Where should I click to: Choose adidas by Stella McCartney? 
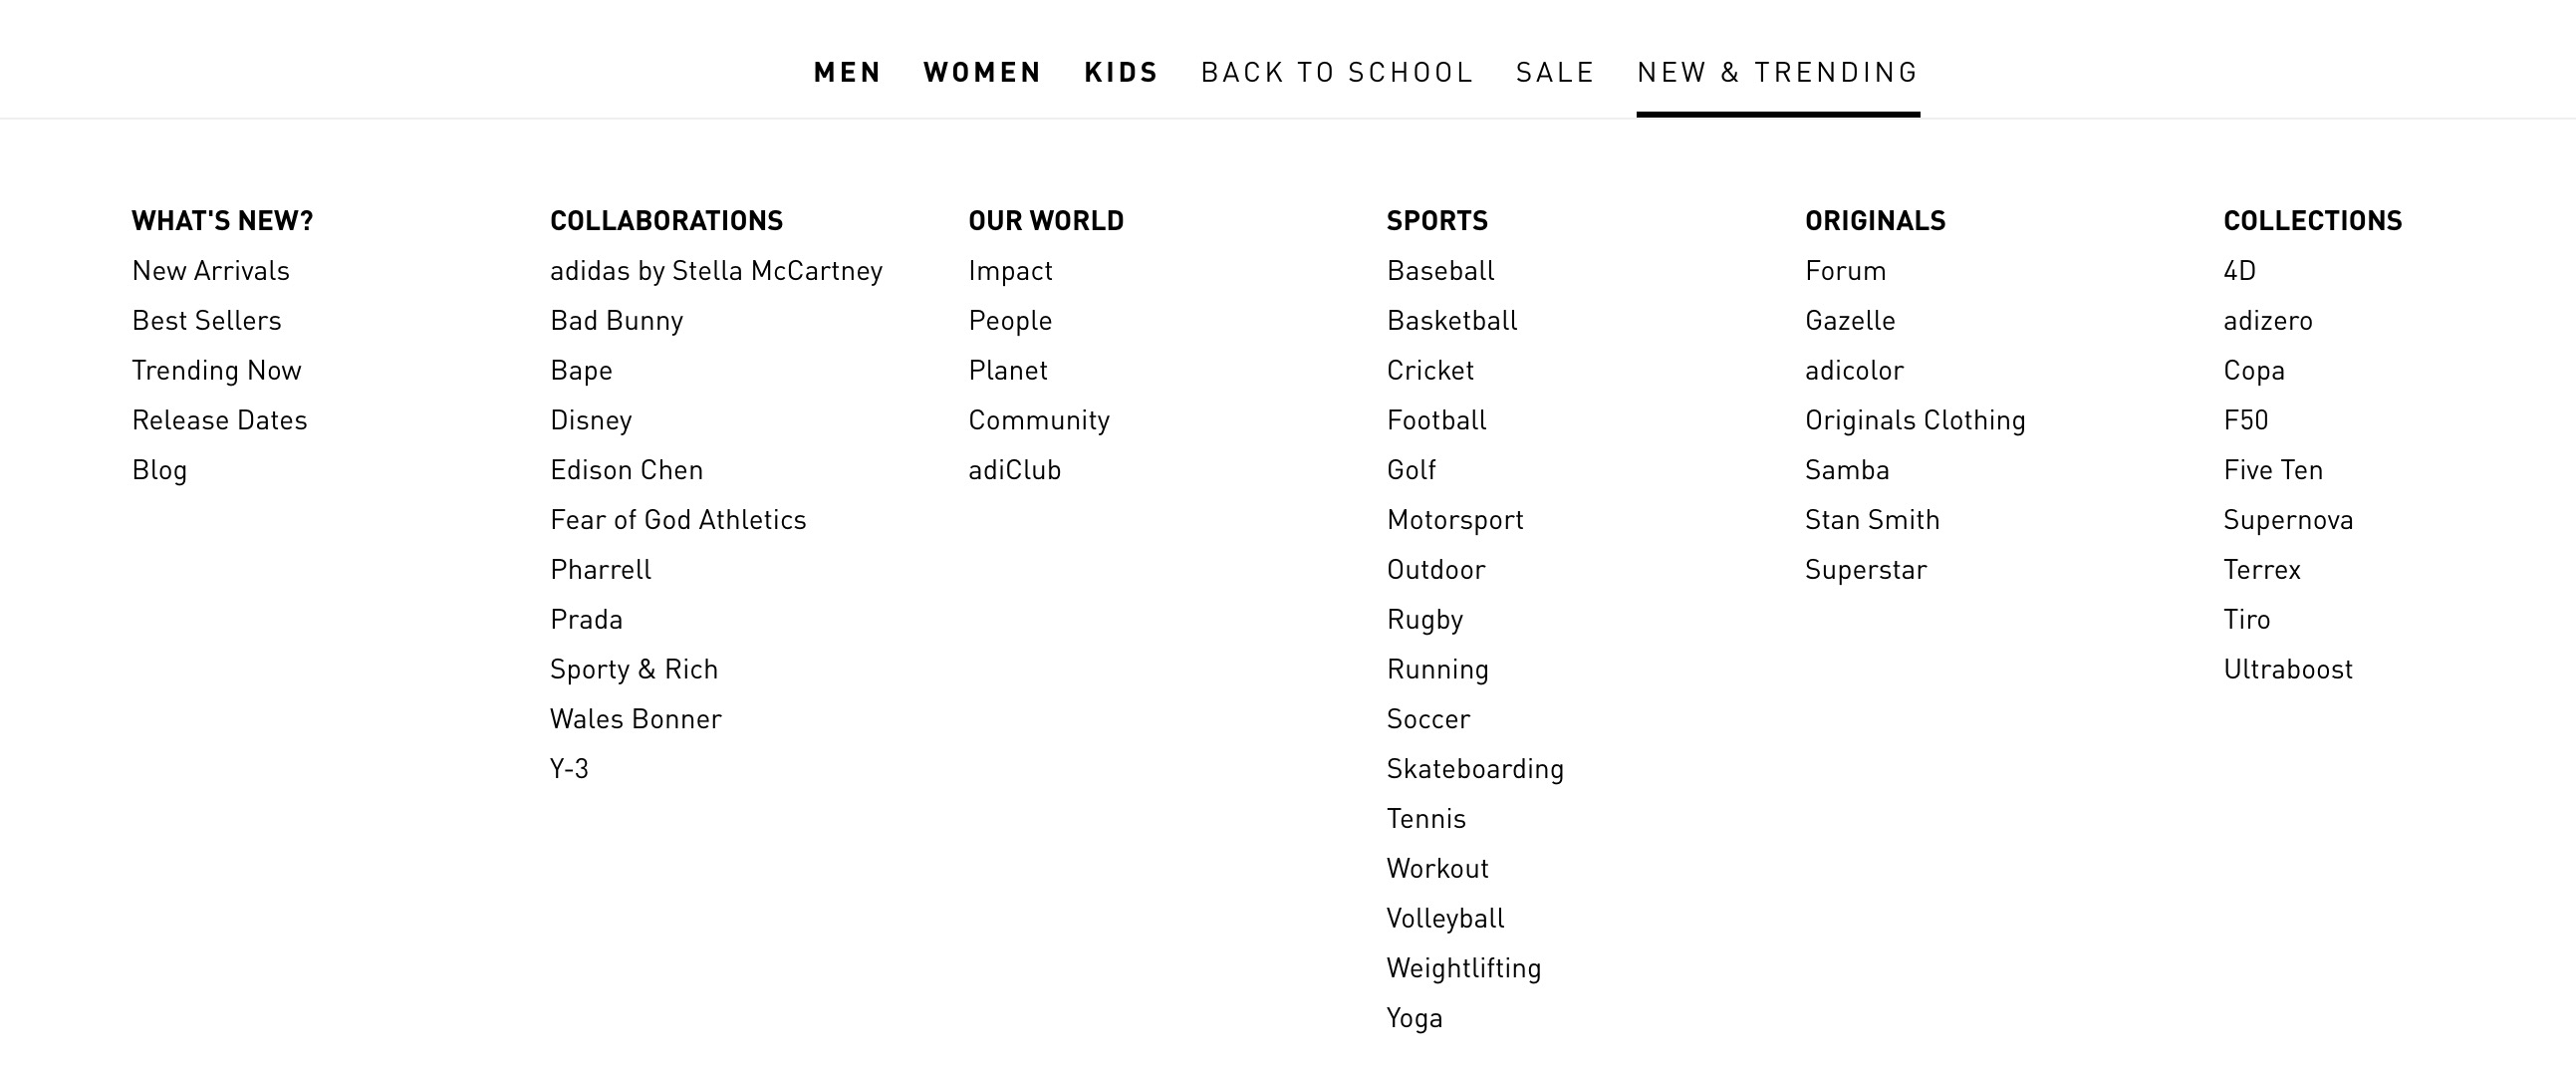click(717, 271)
